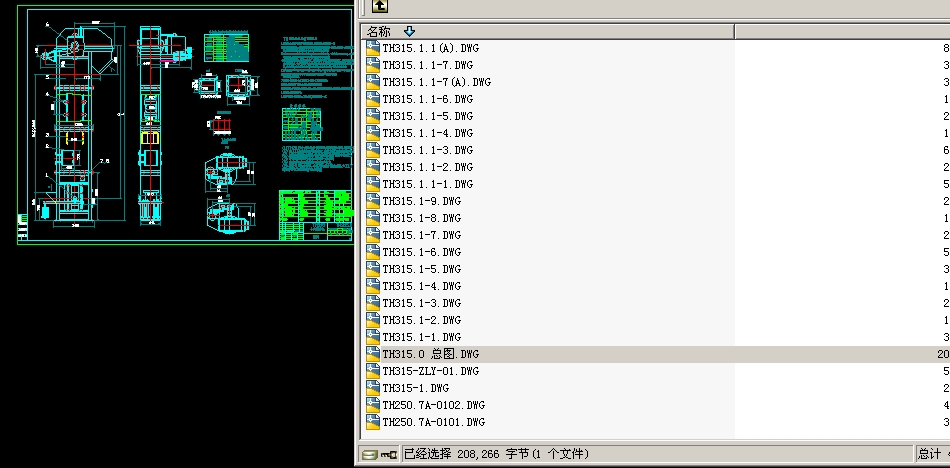Click the 已经选择 208,266 字节 status text

(x=496, y=454)
